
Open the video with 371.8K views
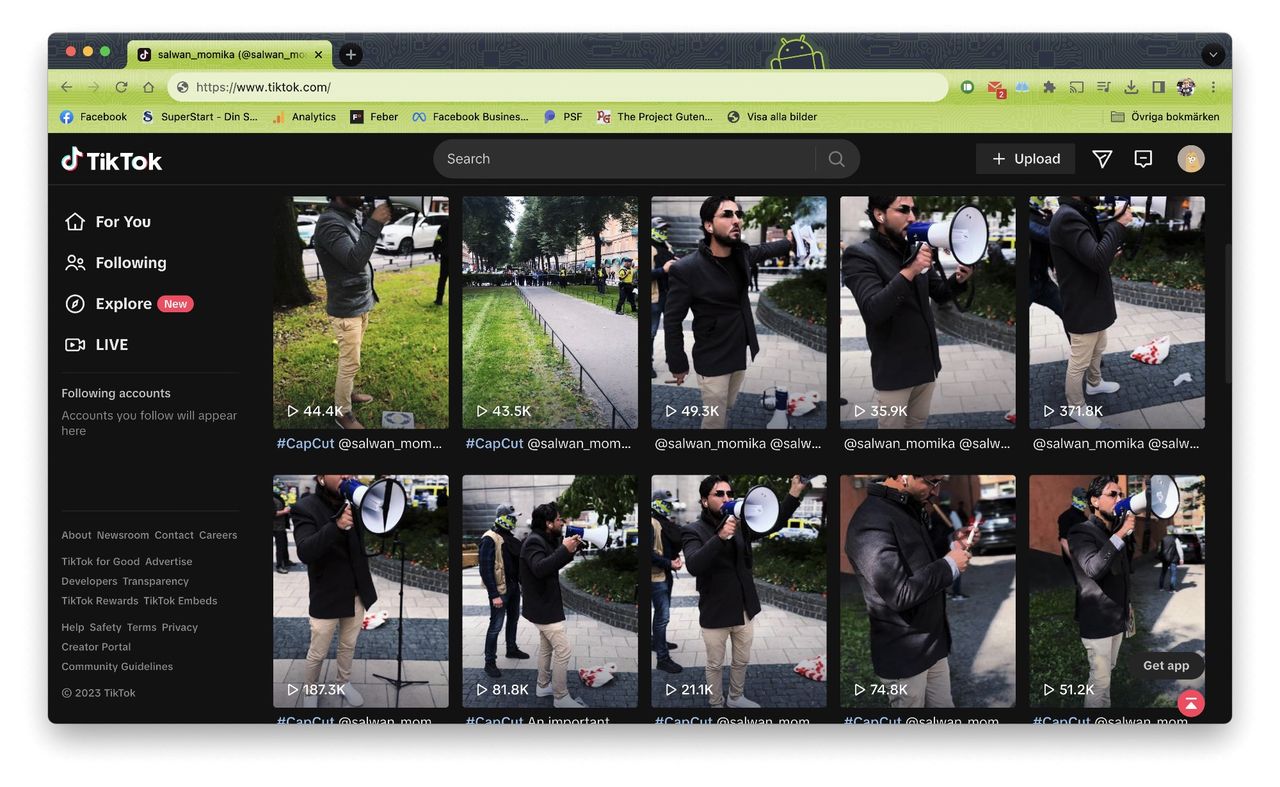[1116, 312]
